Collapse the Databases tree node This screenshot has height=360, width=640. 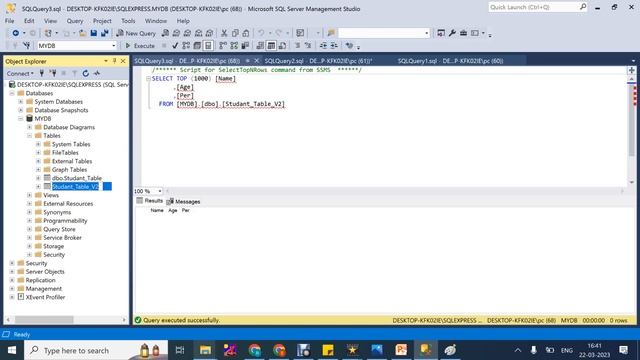tap(12, 93)
